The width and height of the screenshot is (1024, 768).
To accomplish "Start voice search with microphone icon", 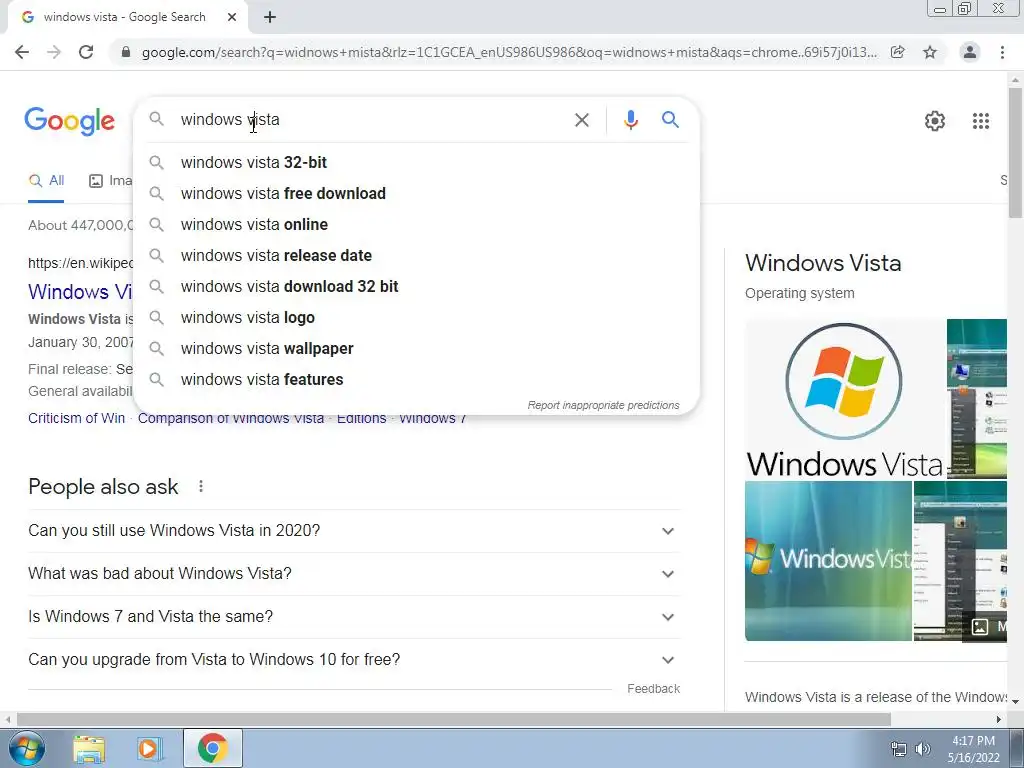I will [x=630, y=120].
